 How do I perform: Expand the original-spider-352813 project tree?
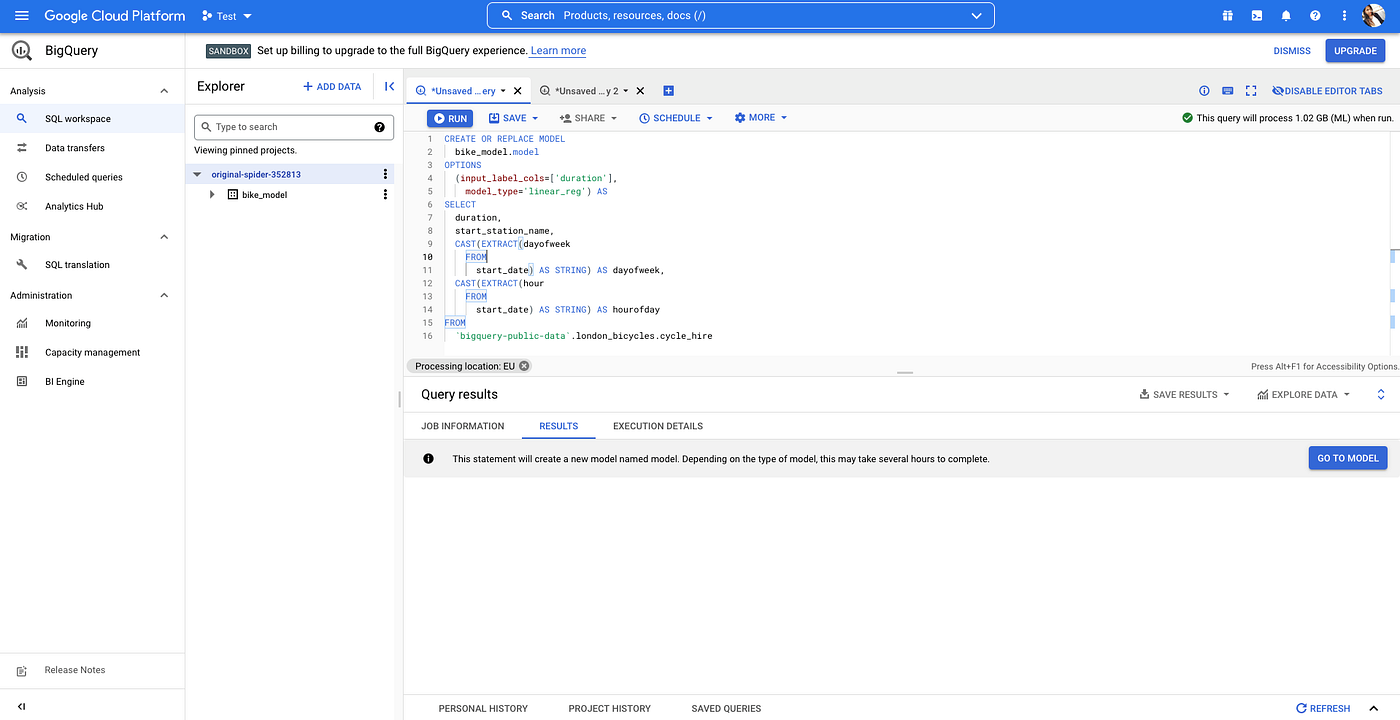(x=196, y=173)
